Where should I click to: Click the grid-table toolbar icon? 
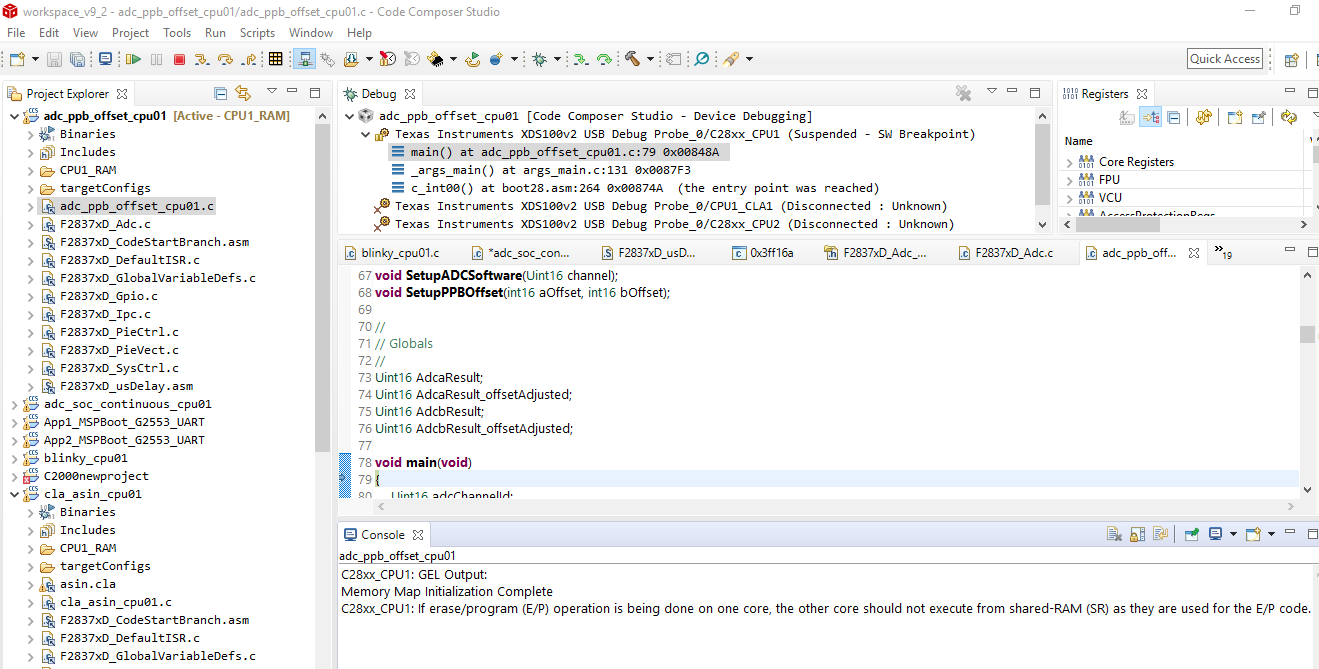pos(275,59)
